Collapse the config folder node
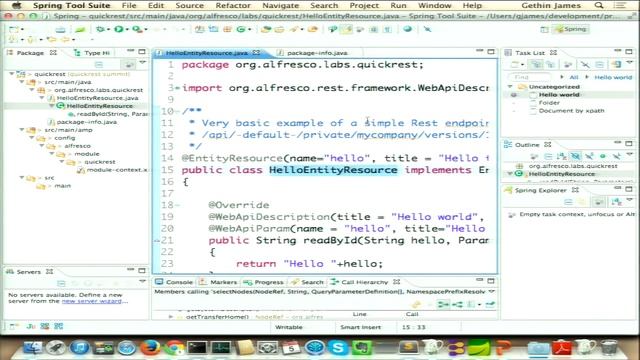Screen dimensions: 640x360 coord(32,138)
